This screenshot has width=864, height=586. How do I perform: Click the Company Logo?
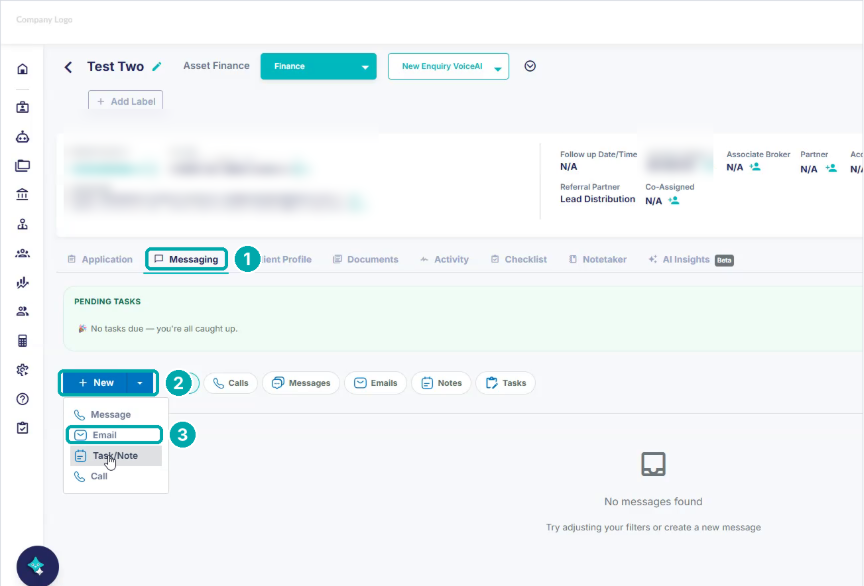pyautogui.click(x=44, y=19)
